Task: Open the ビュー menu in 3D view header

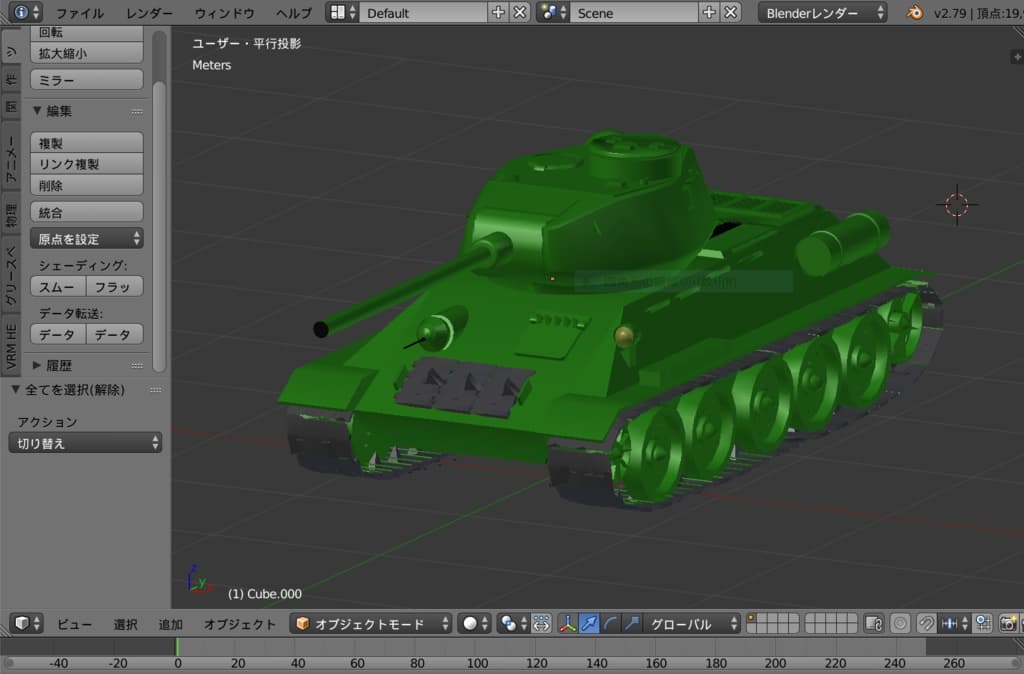Action: pyautogui.click(x=74, y=624)
